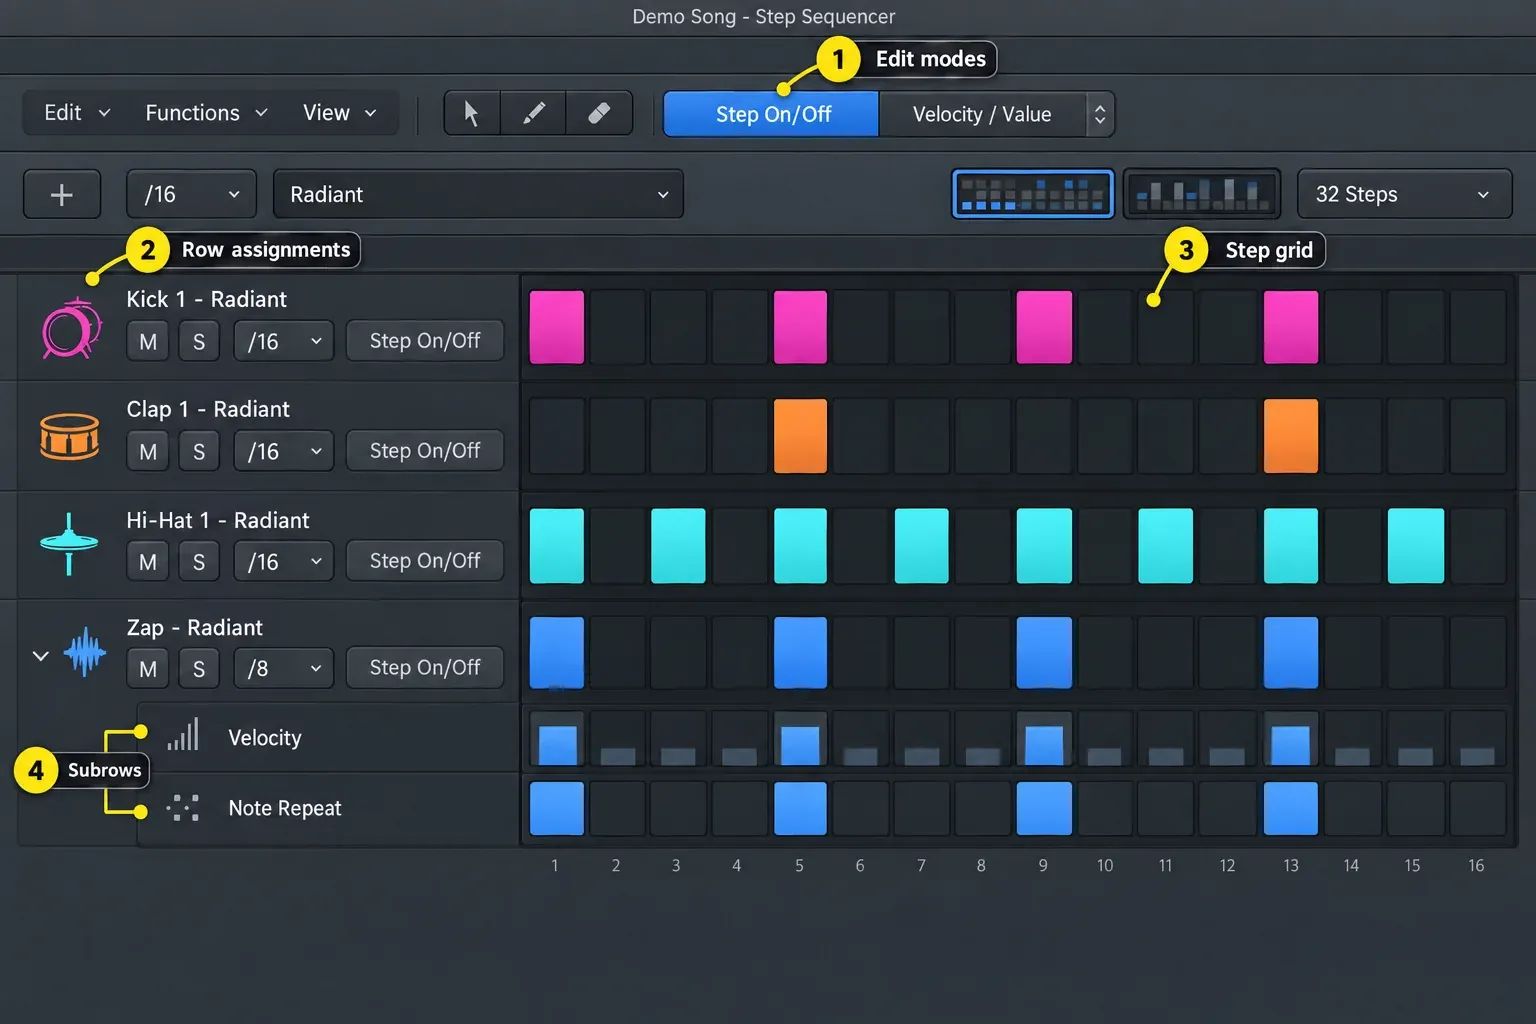Turn off Kick 1 step 1
The width and height of the screenshot is (1536, 1024).
click(x=557, y=327)
